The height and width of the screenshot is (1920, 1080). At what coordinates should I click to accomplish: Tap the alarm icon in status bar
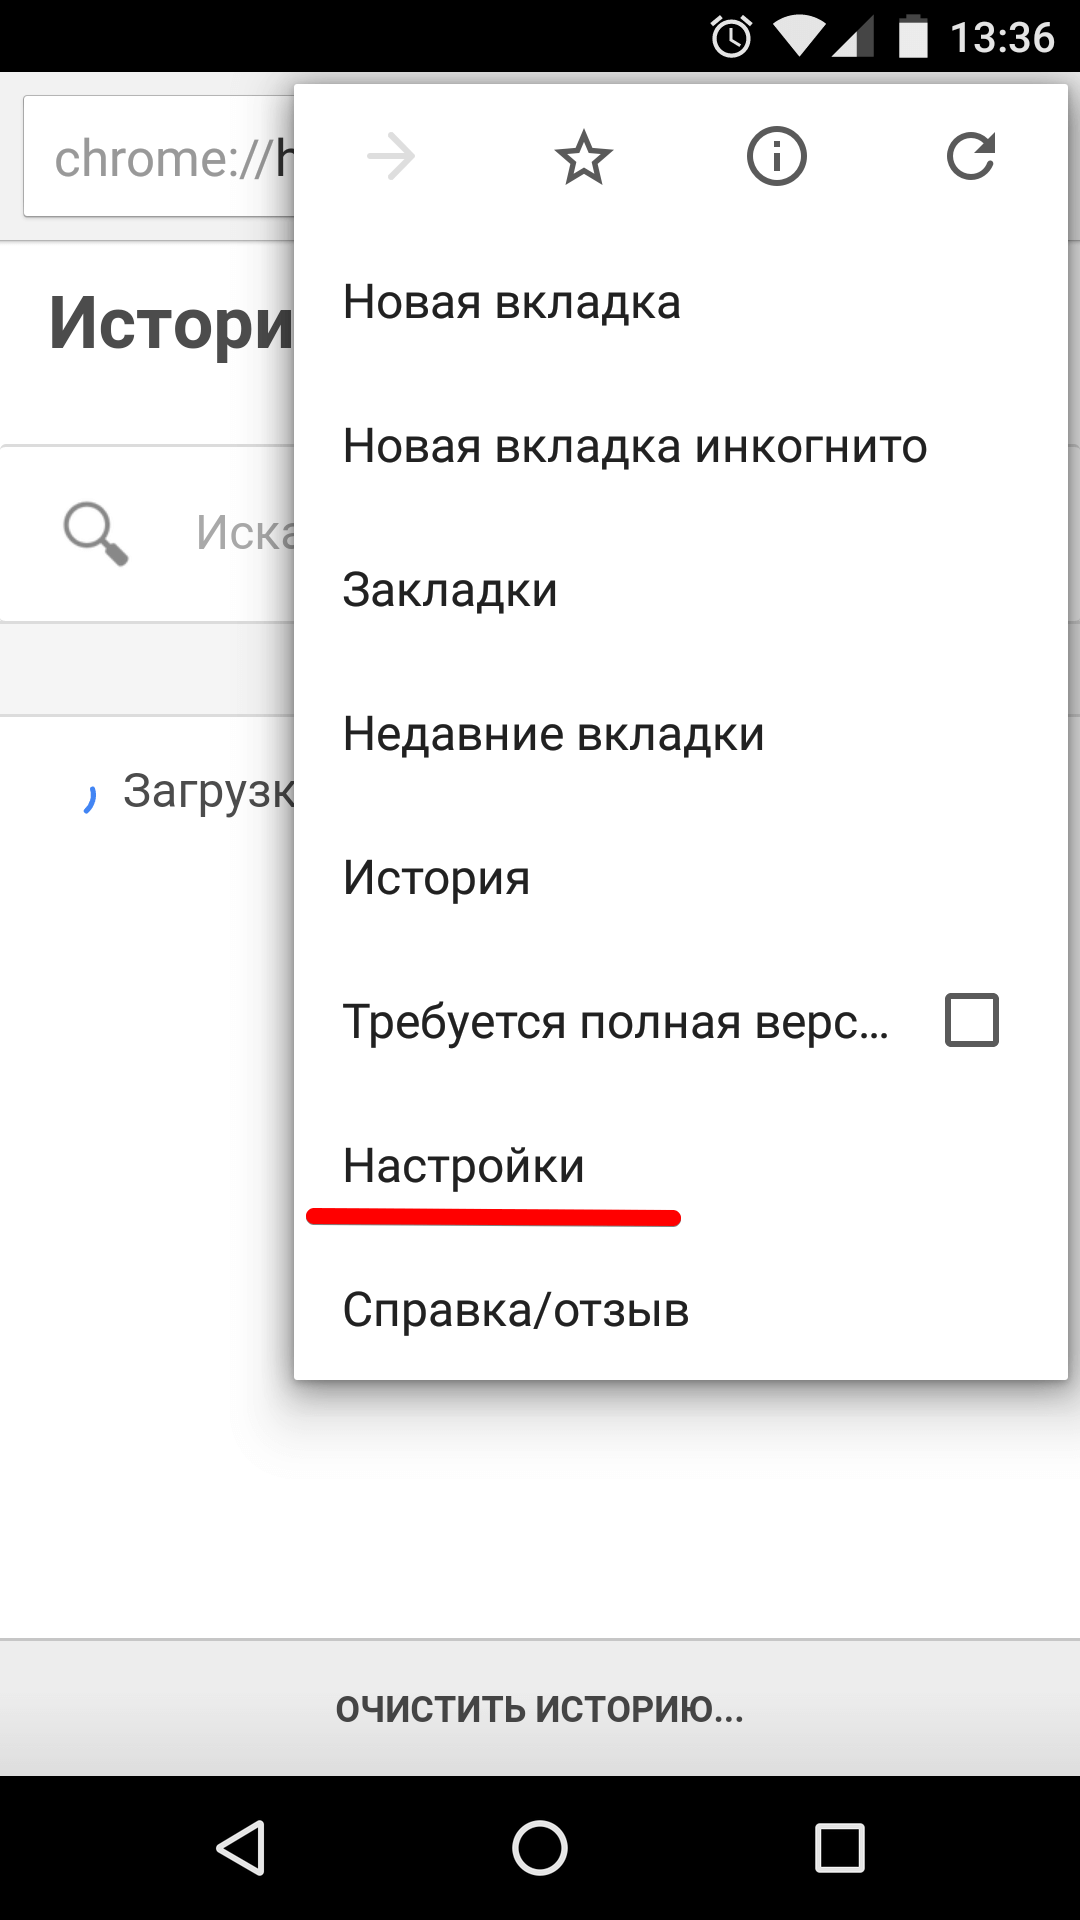tap(731, 38)
